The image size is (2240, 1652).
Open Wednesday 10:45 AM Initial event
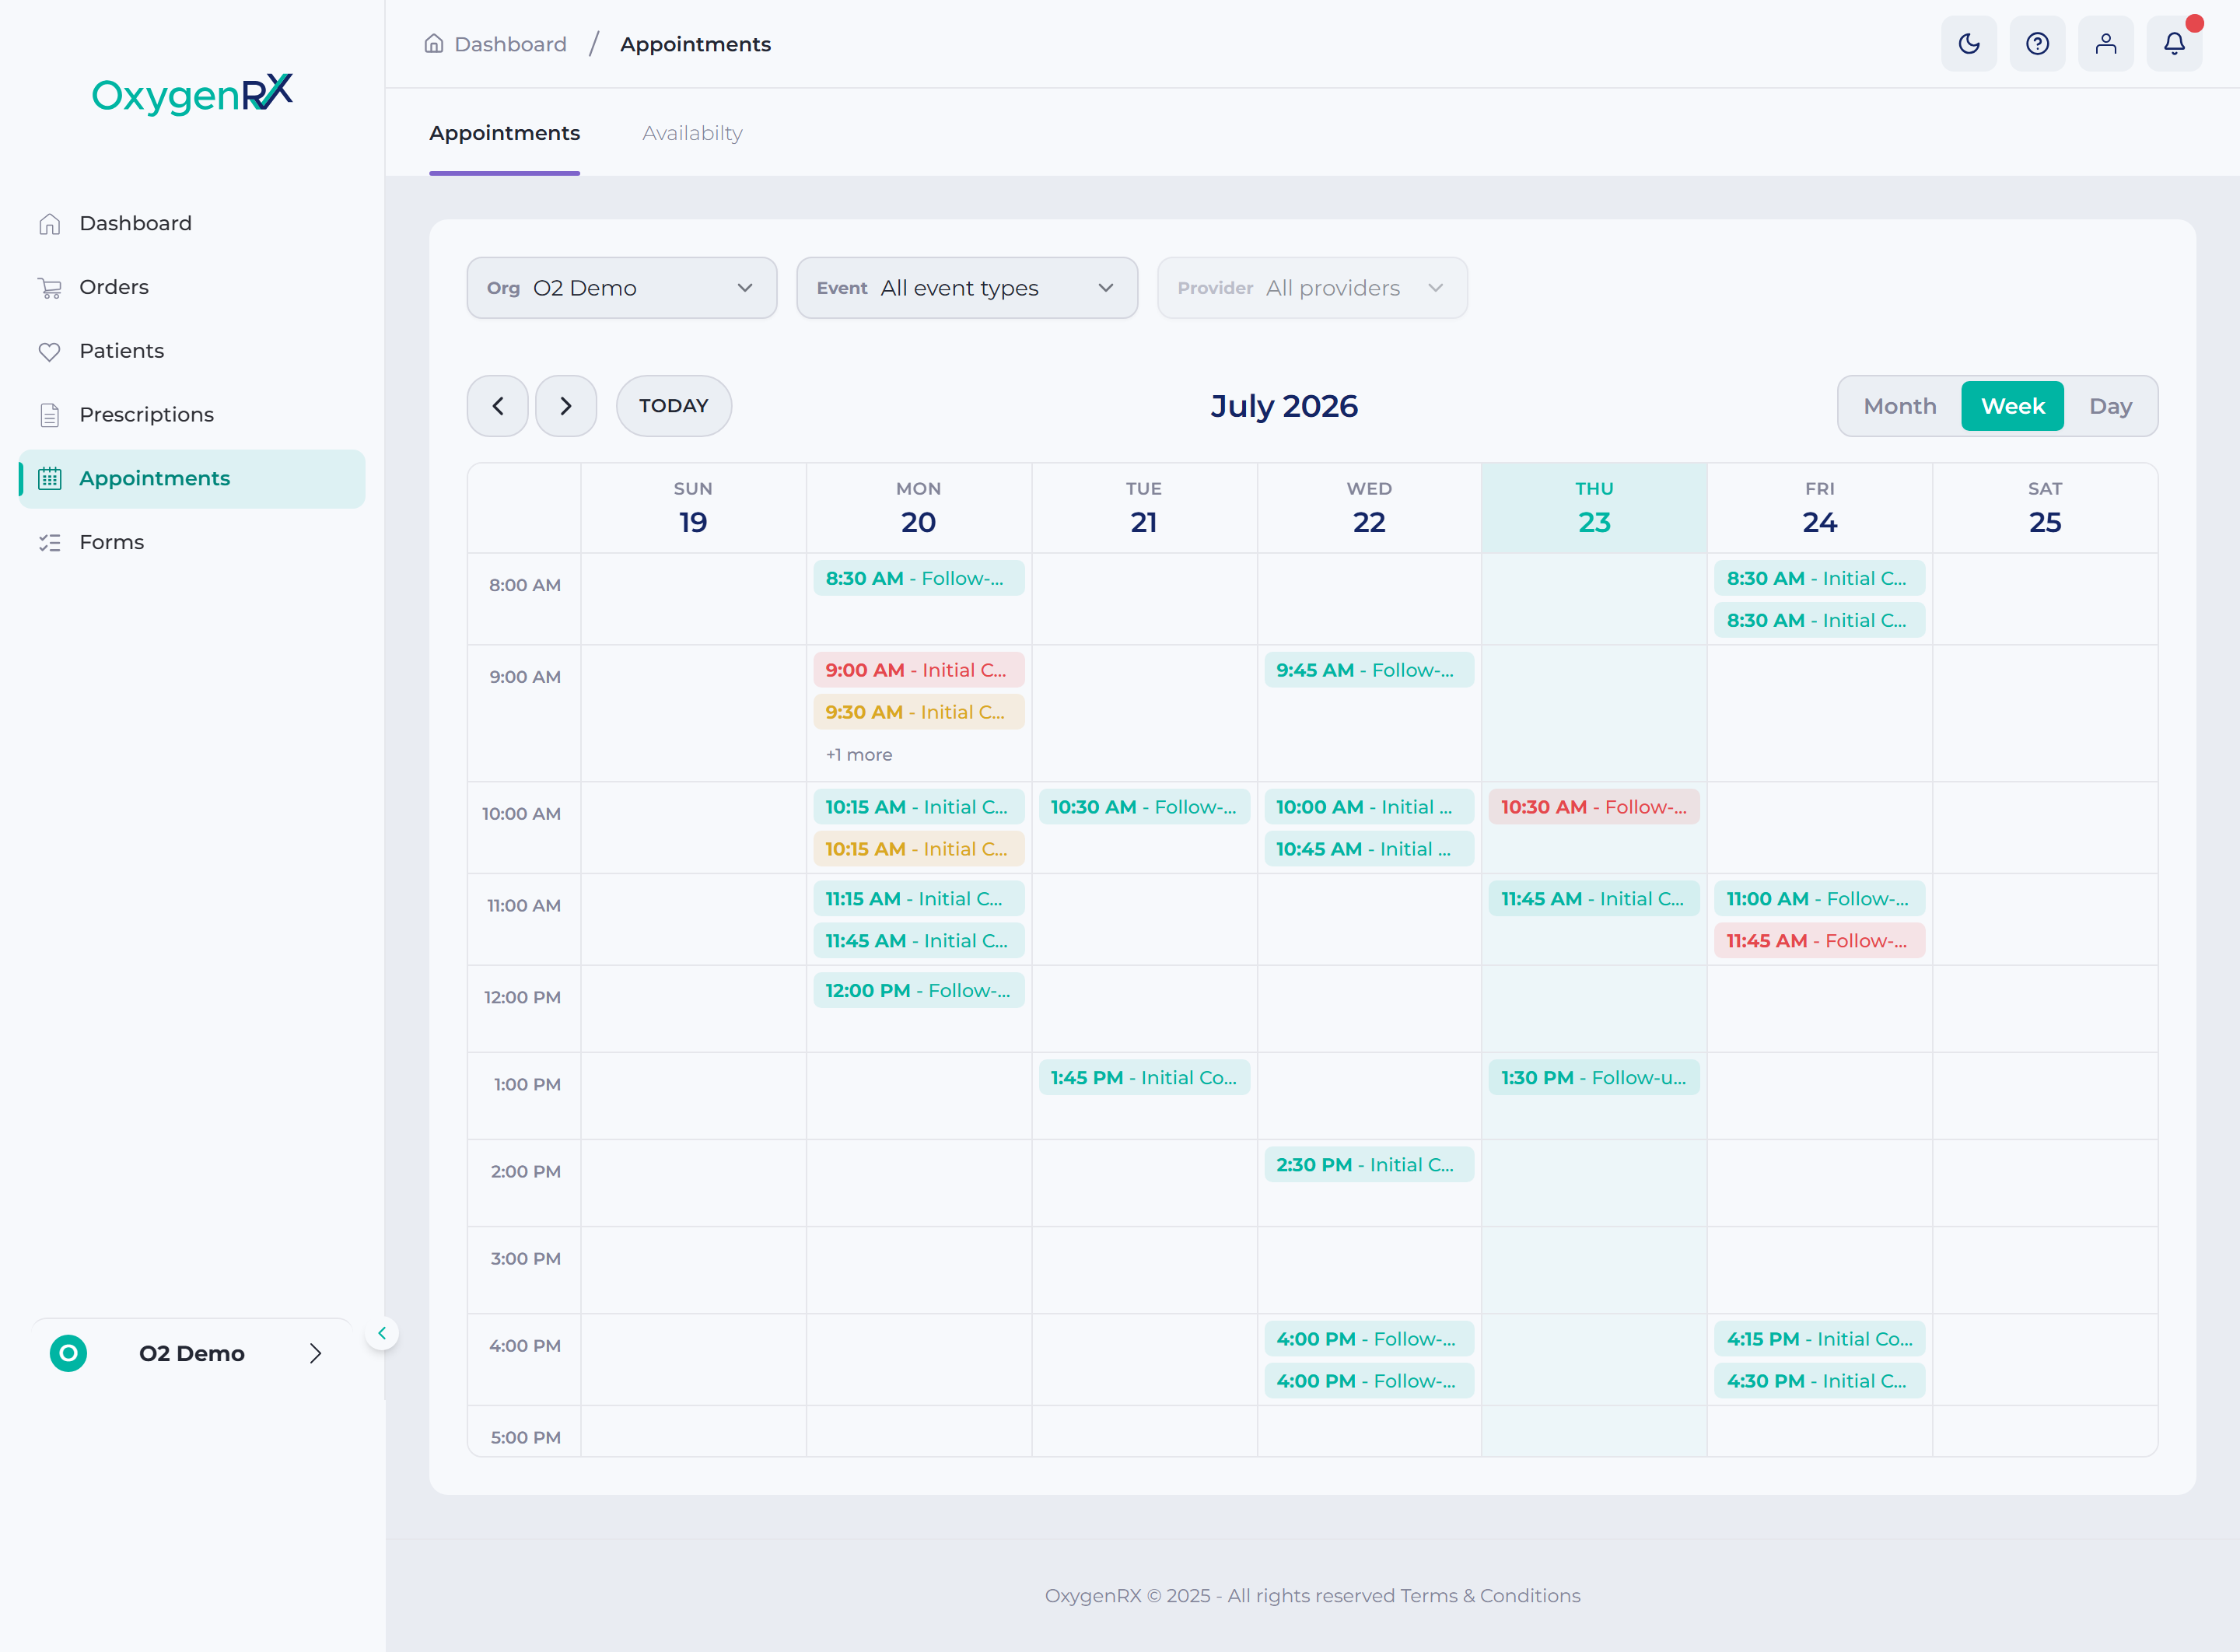point(1369,849)
